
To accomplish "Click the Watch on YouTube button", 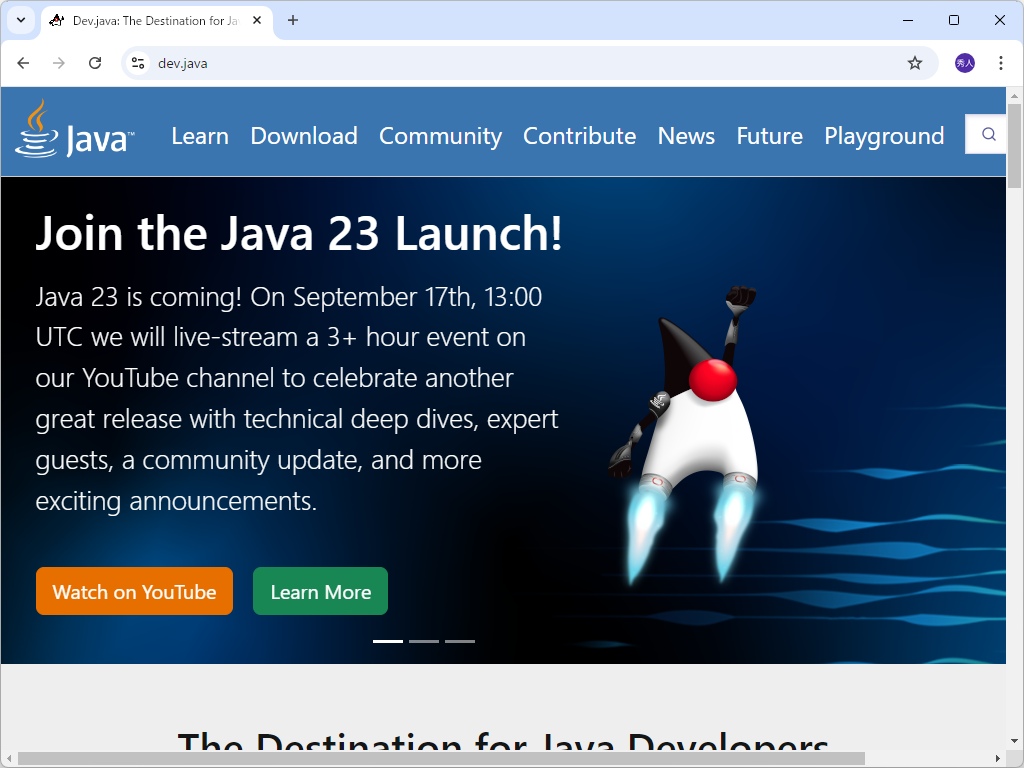I will (134, 591).
